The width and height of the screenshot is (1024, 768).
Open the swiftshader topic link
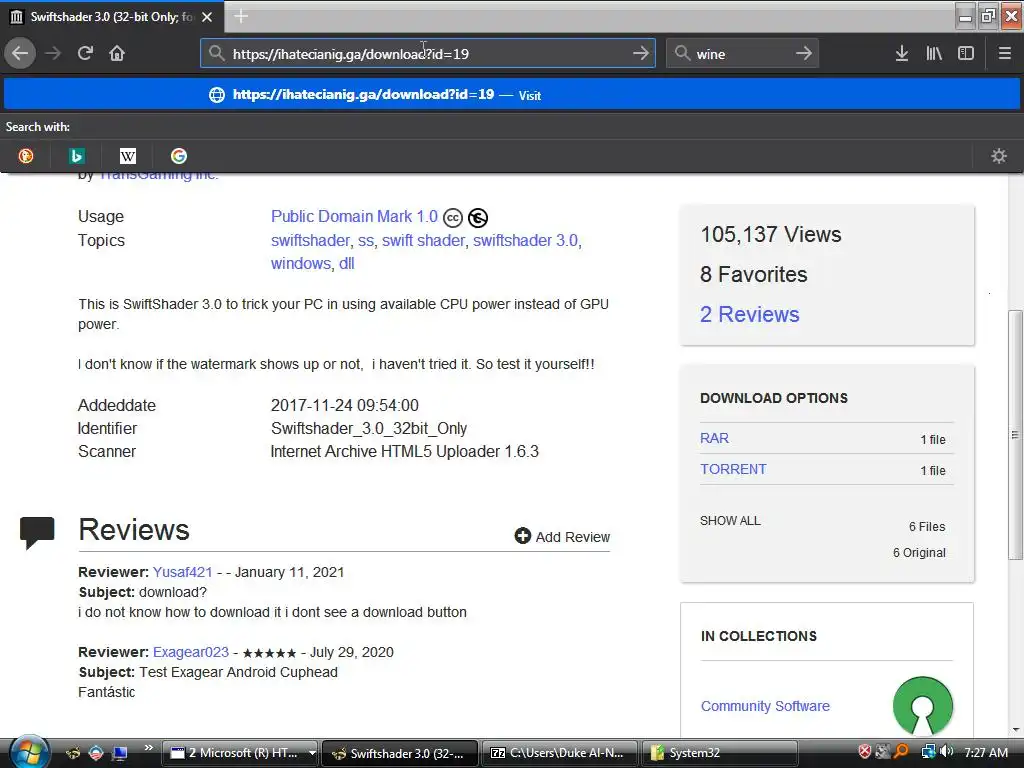[310, 240]
